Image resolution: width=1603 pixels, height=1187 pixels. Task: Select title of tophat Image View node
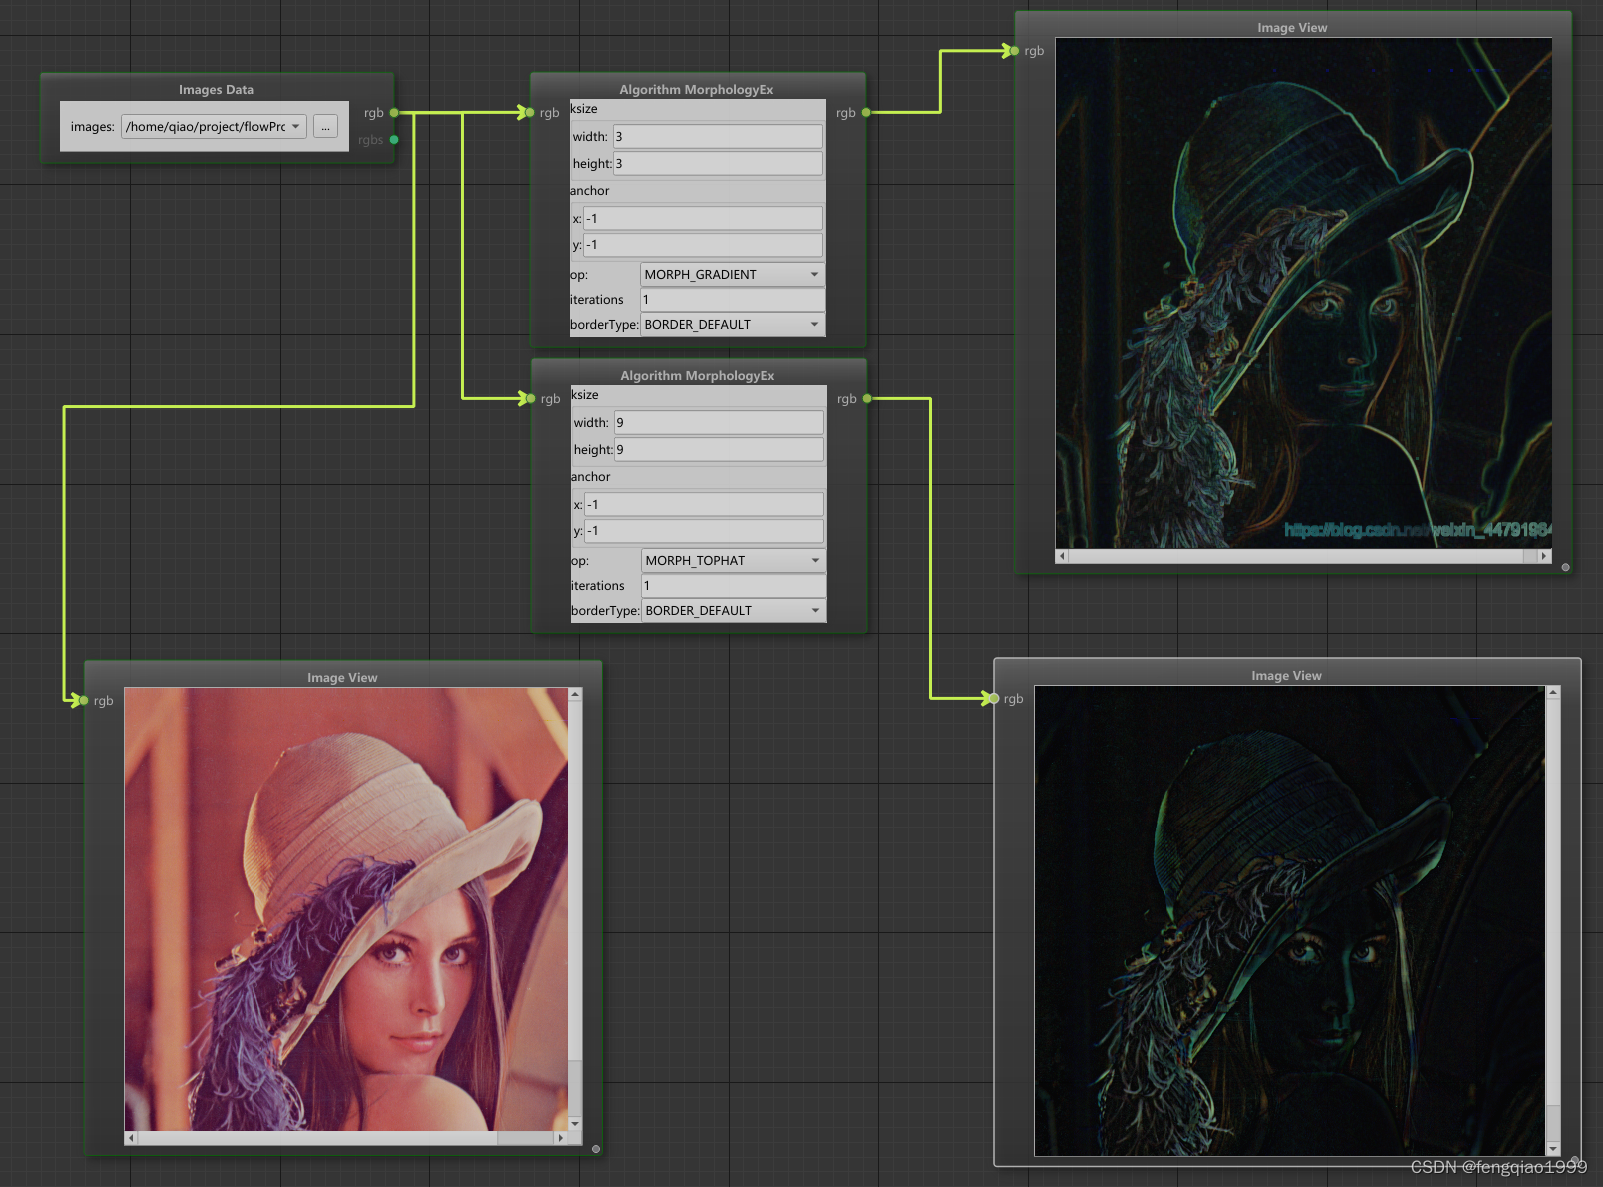[x=1286, y=676]
